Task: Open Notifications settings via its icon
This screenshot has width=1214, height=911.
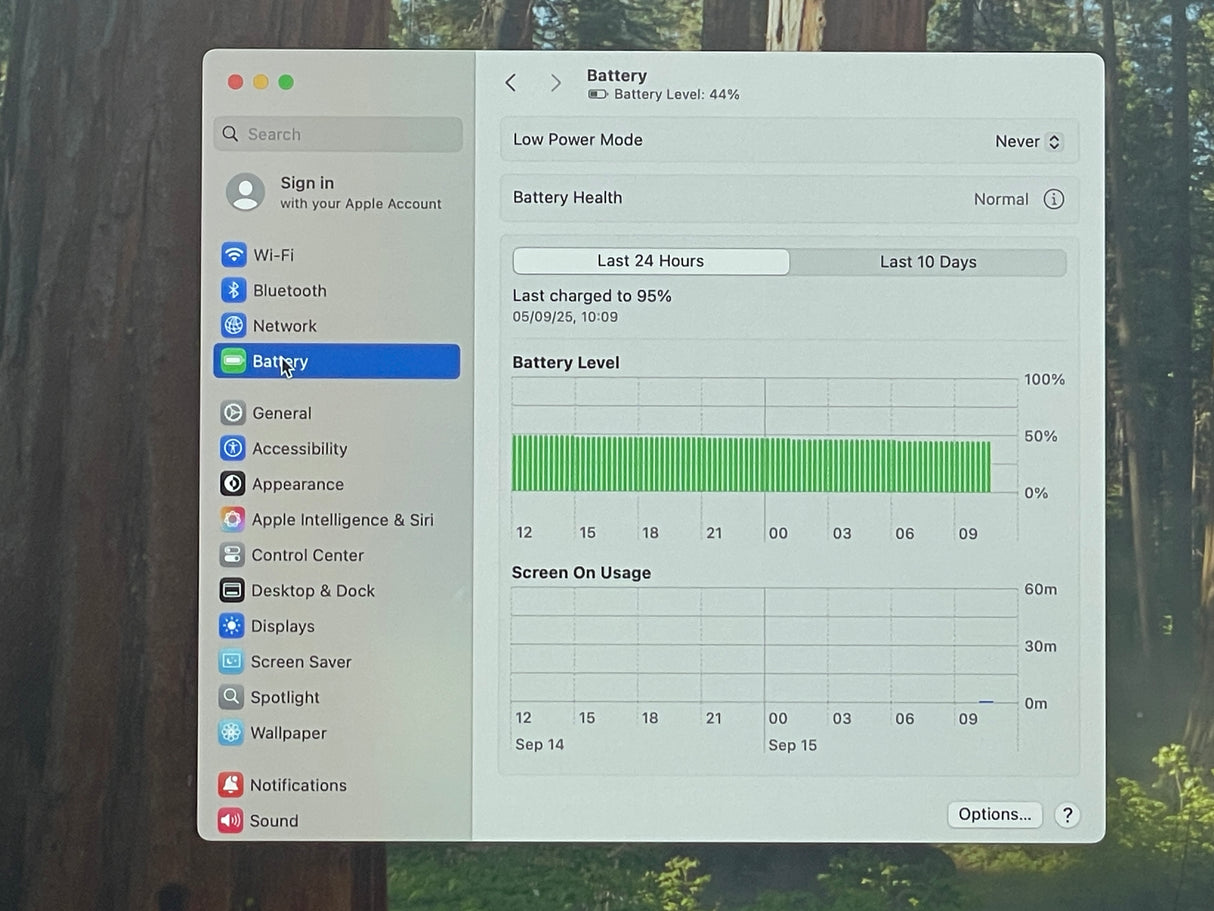Action: (229, 784)
